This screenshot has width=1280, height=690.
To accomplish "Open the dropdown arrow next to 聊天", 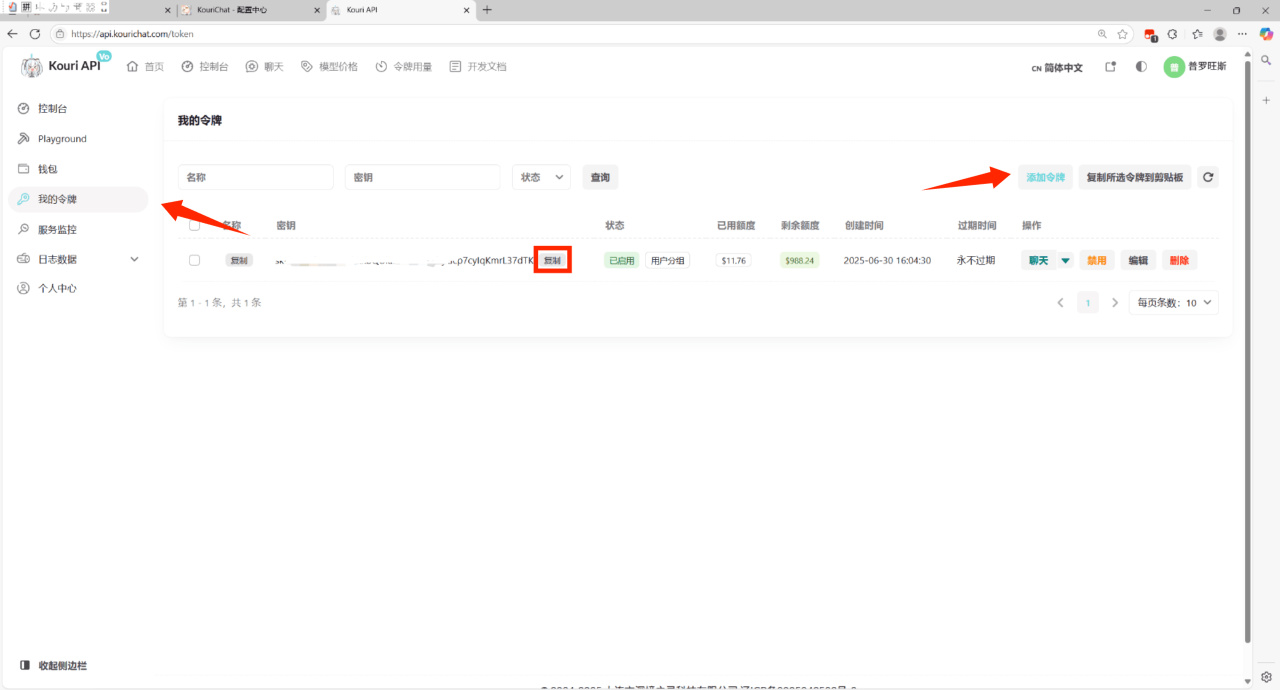I will [1065, 260].
